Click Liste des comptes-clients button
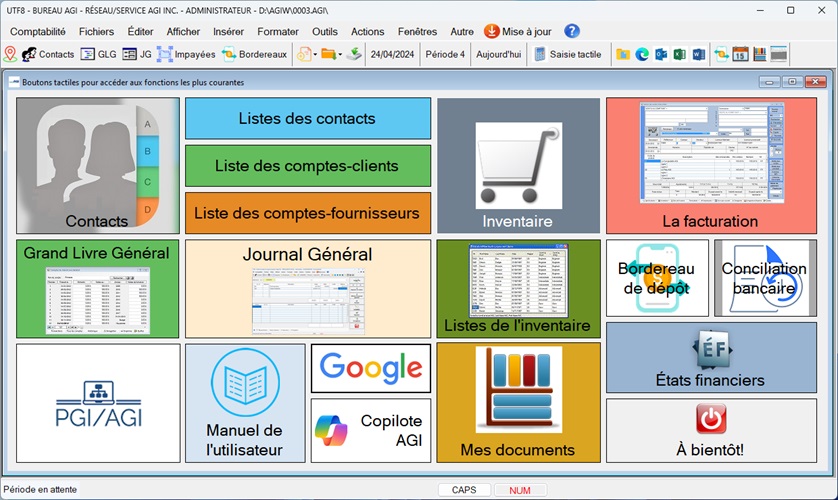838x500 pixels. 308,166
